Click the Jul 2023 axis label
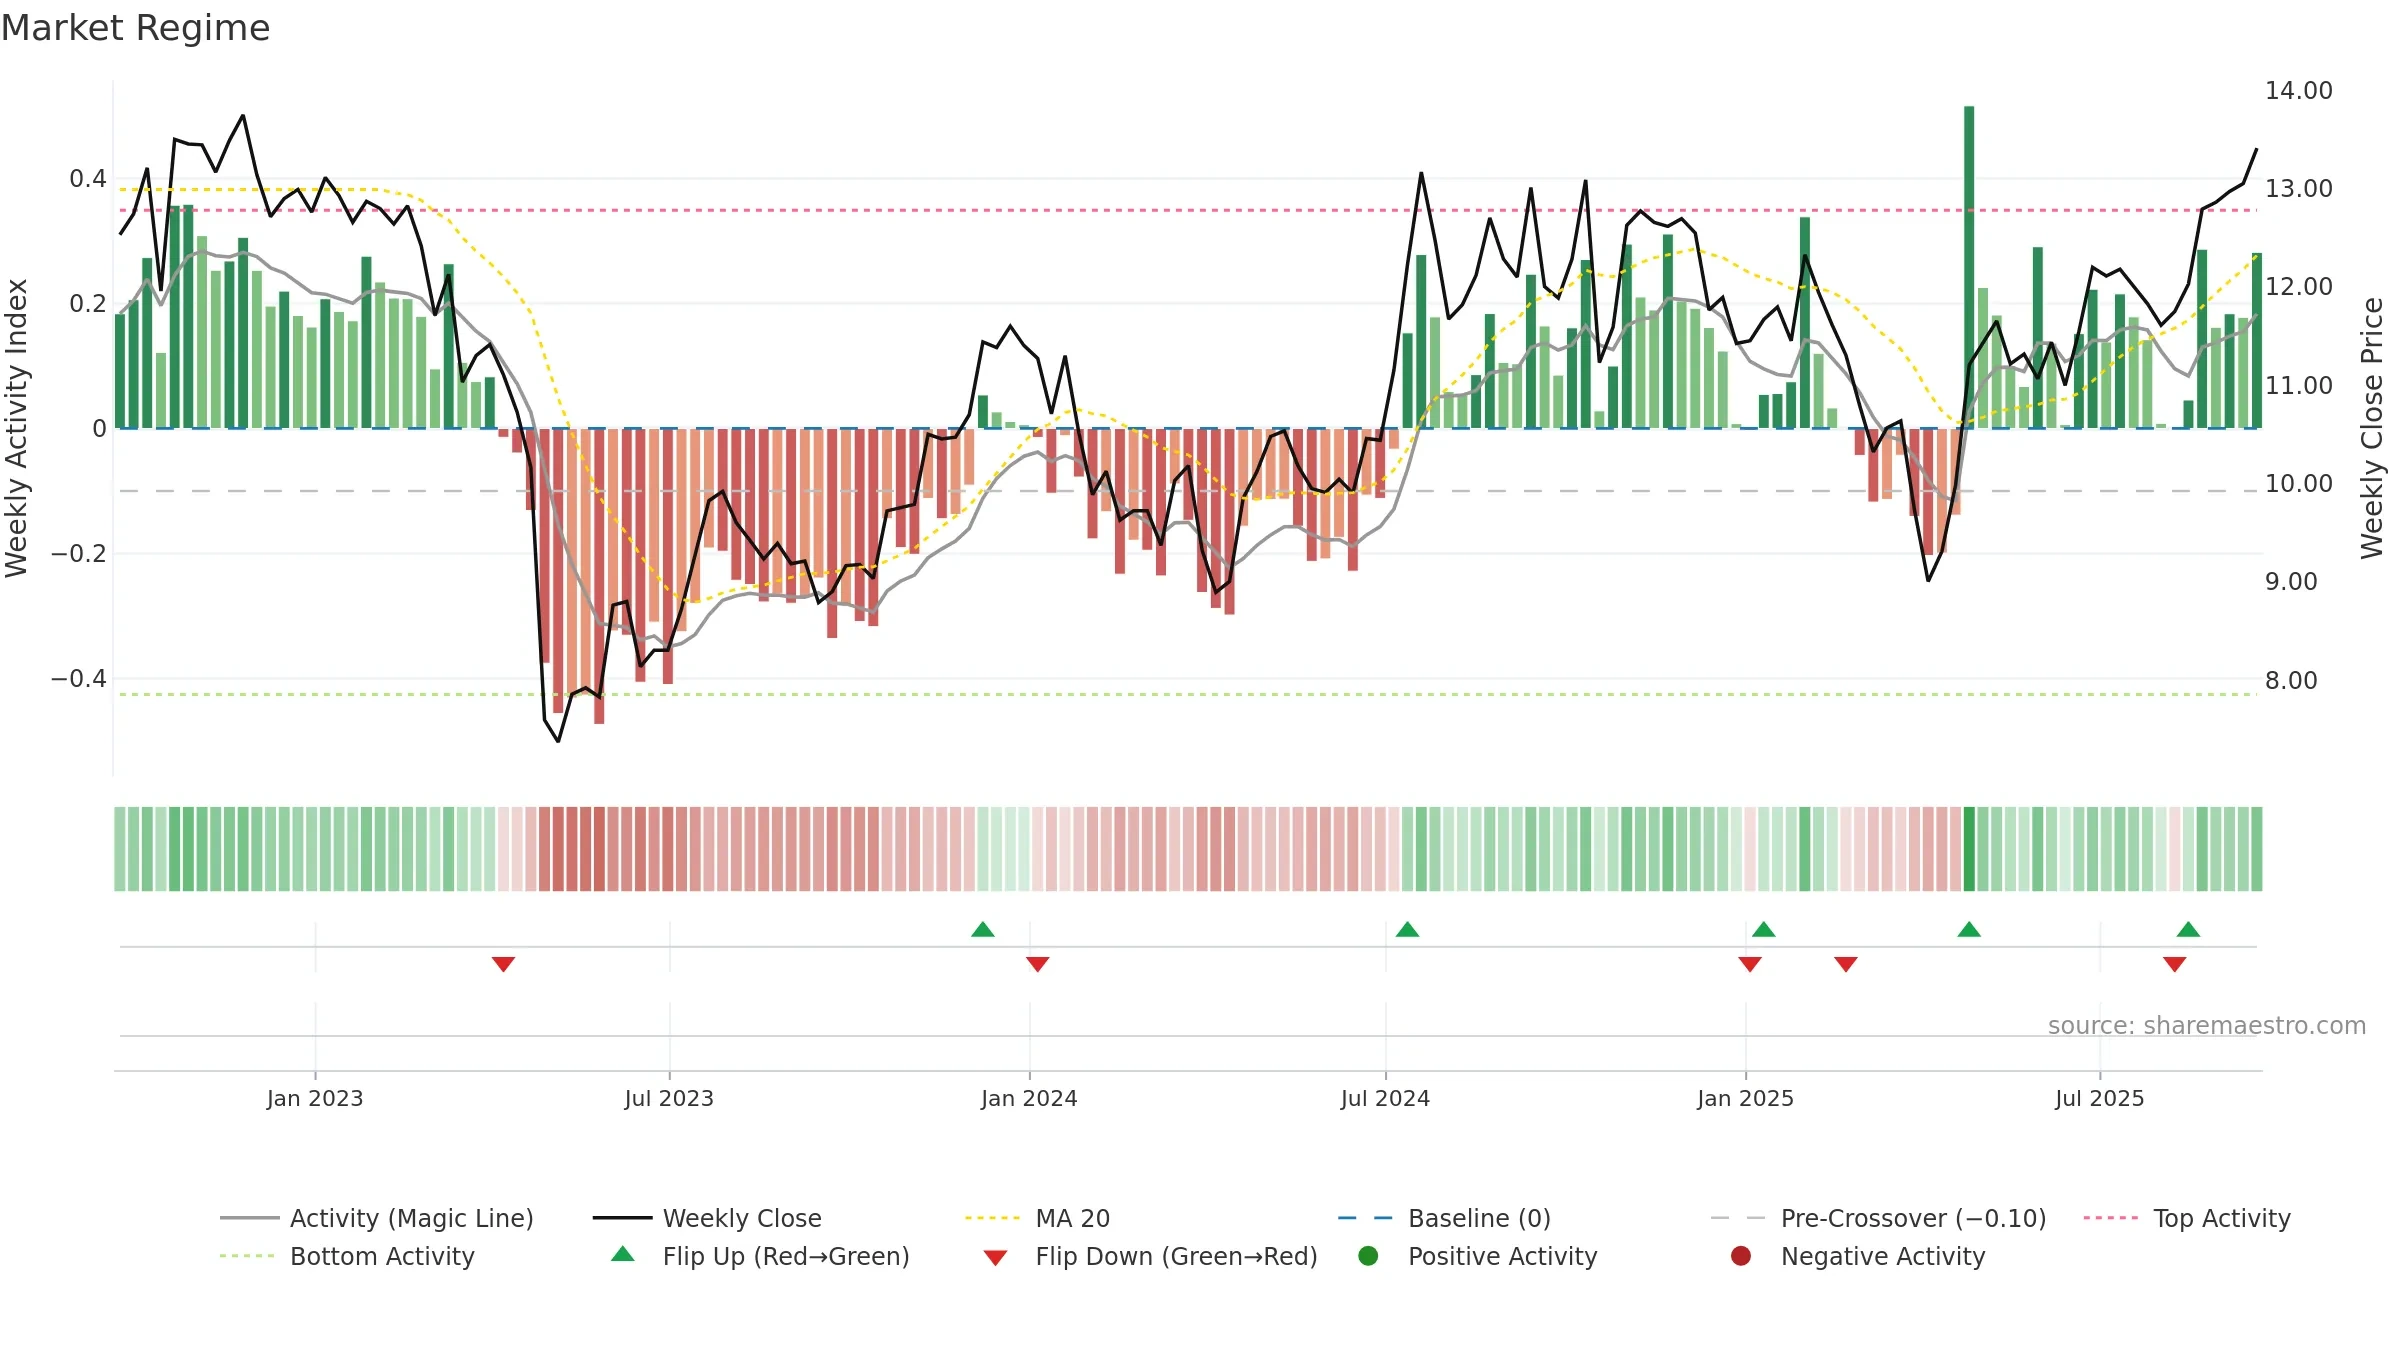This screenshot has width=2400, height=1350. coord(669,1098)
